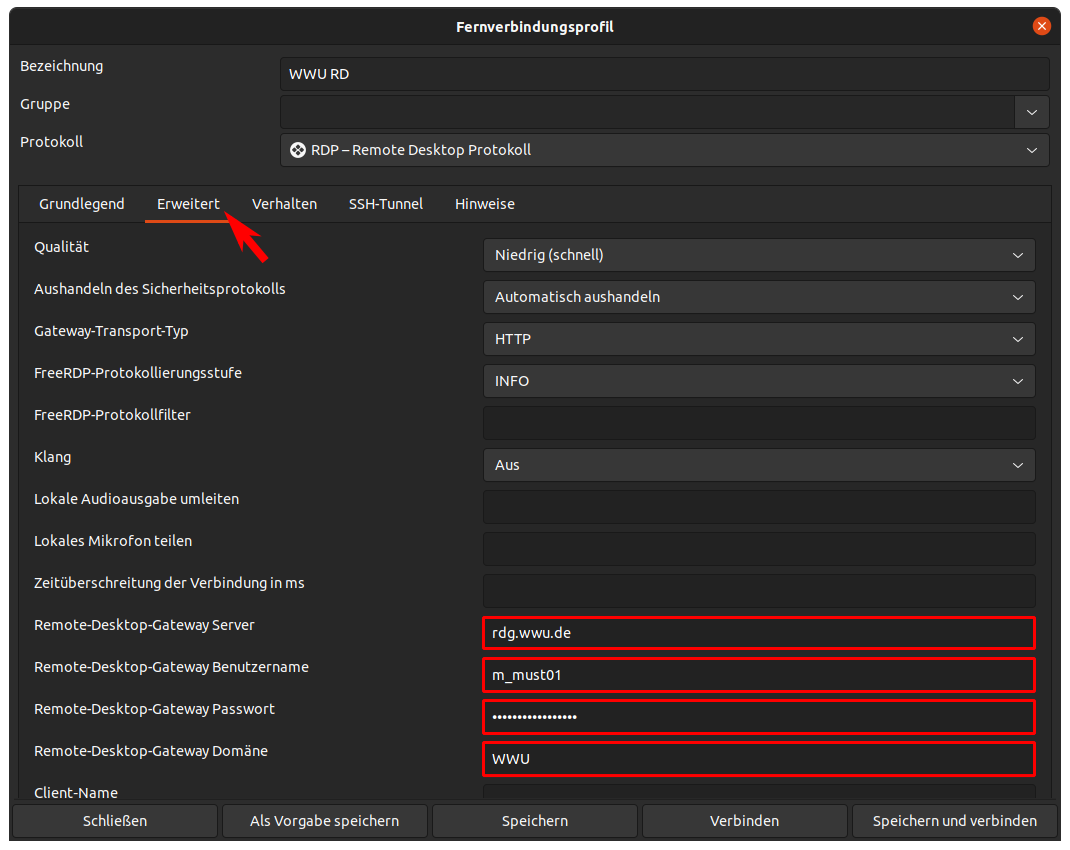Viewport: 1070px width, 850px height.
Task: Select the Erweitert tab
Action: click(x=188, y=204)
